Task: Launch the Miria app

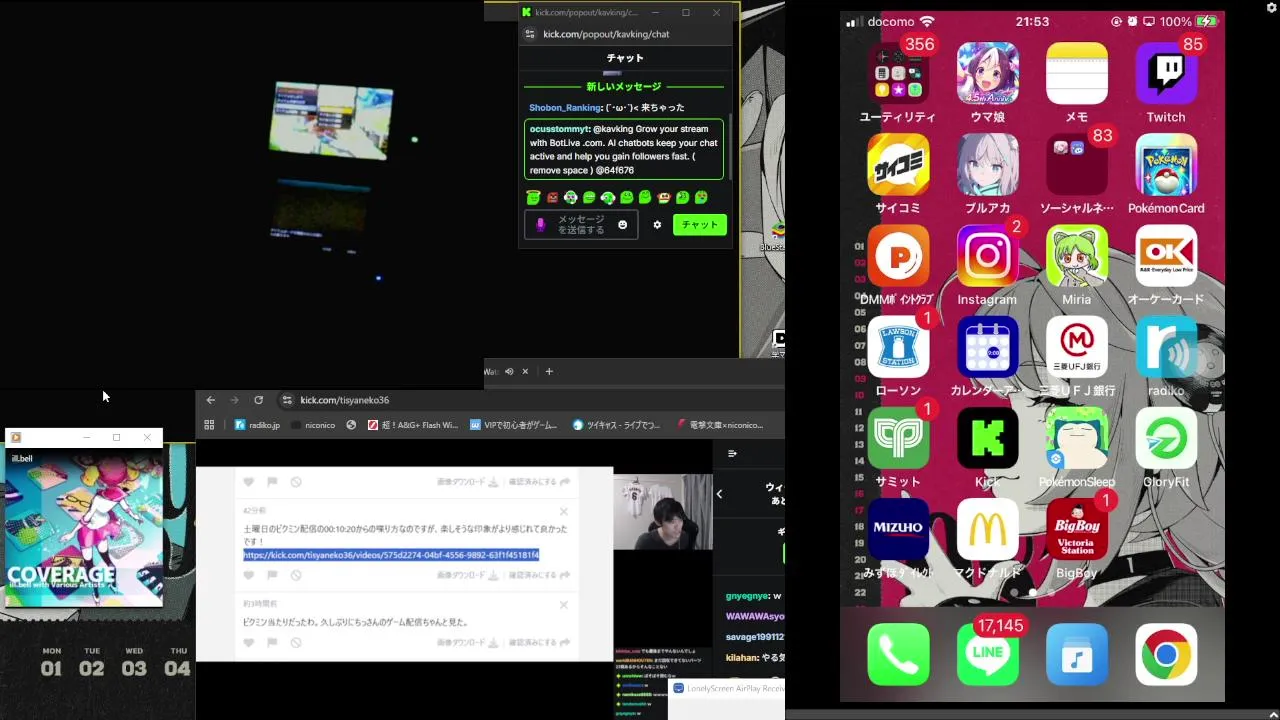Action: pos(1076,256)
